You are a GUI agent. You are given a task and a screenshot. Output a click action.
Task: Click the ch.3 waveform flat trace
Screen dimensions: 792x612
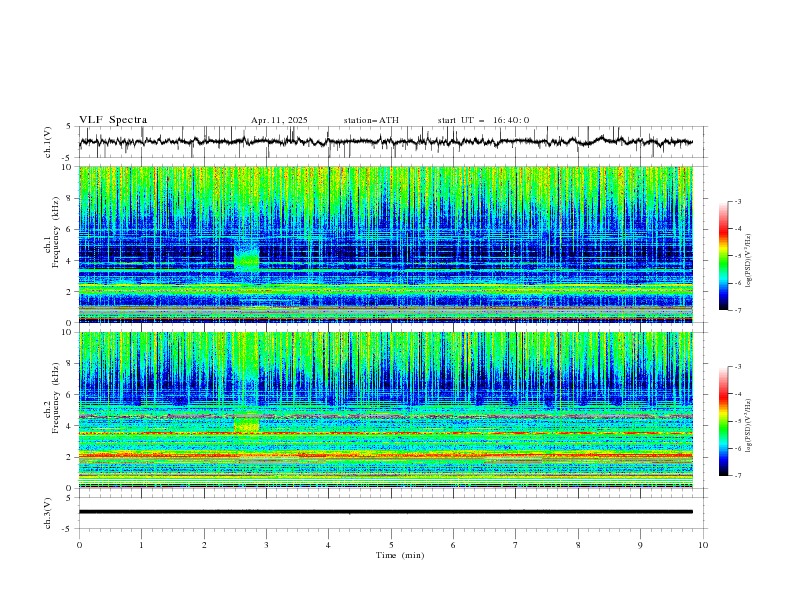point(386,512)
